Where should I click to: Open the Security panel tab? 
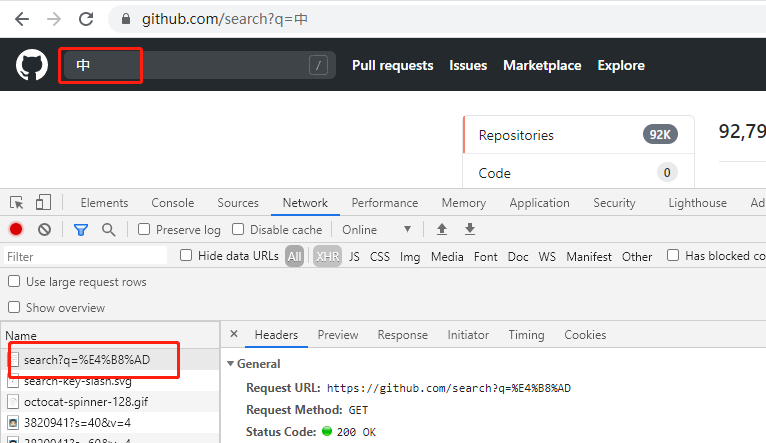point(614,203)
